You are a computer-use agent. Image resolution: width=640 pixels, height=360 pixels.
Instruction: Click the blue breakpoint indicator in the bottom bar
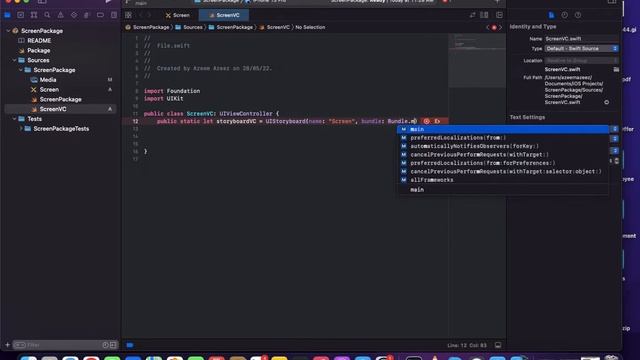(130, 345)
